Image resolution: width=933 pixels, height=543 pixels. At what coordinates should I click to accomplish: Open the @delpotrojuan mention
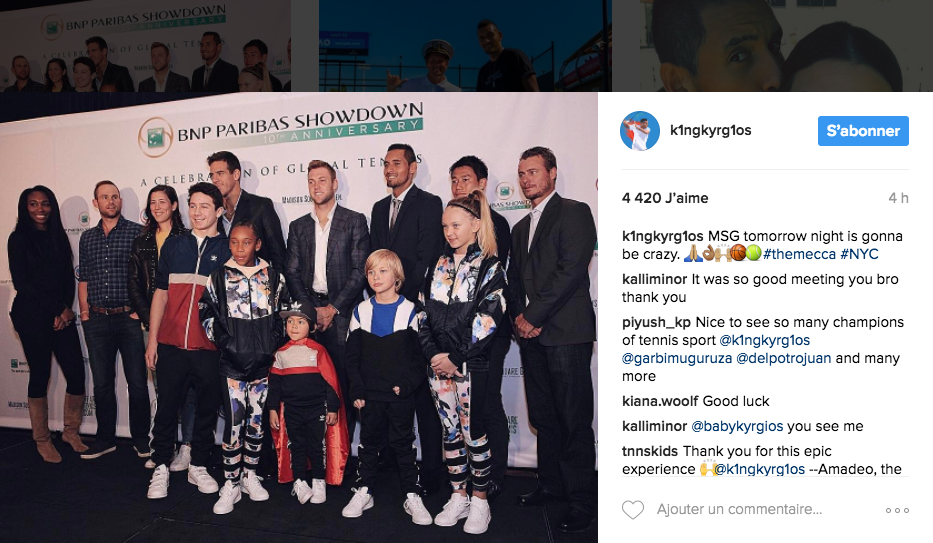[784, 358]
